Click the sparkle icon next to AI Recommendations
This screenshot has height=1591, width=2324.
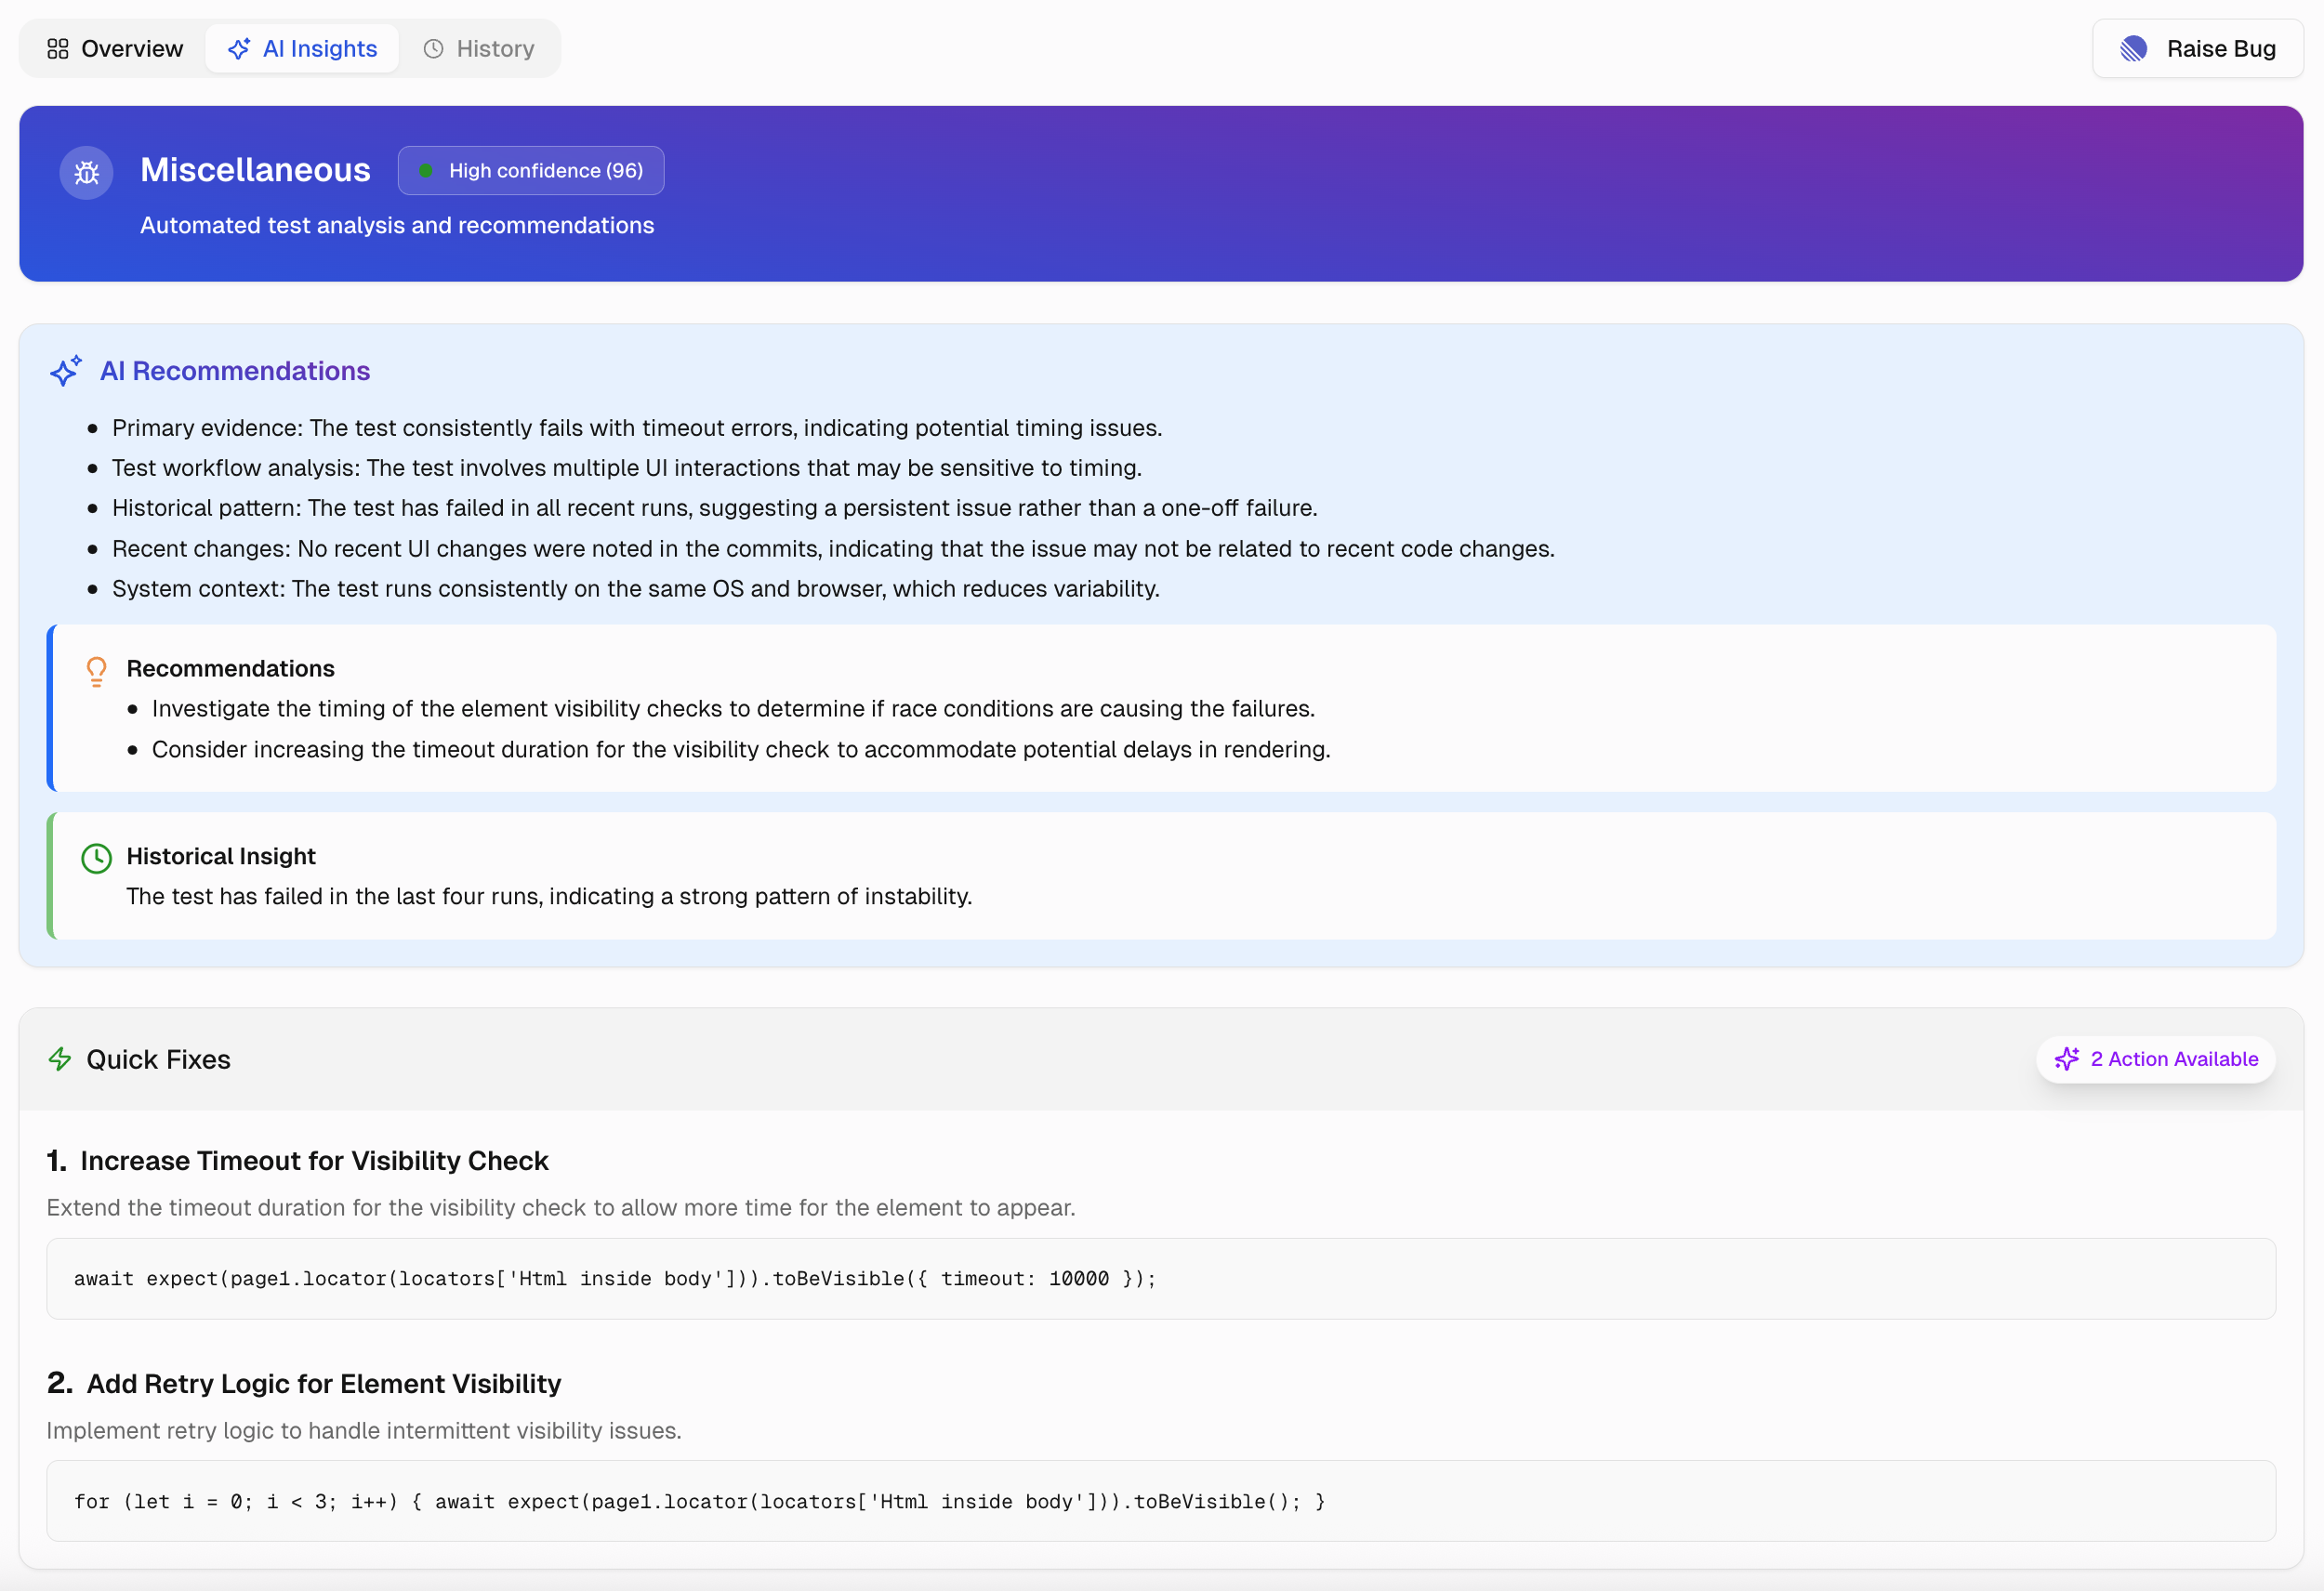[66, 371]
